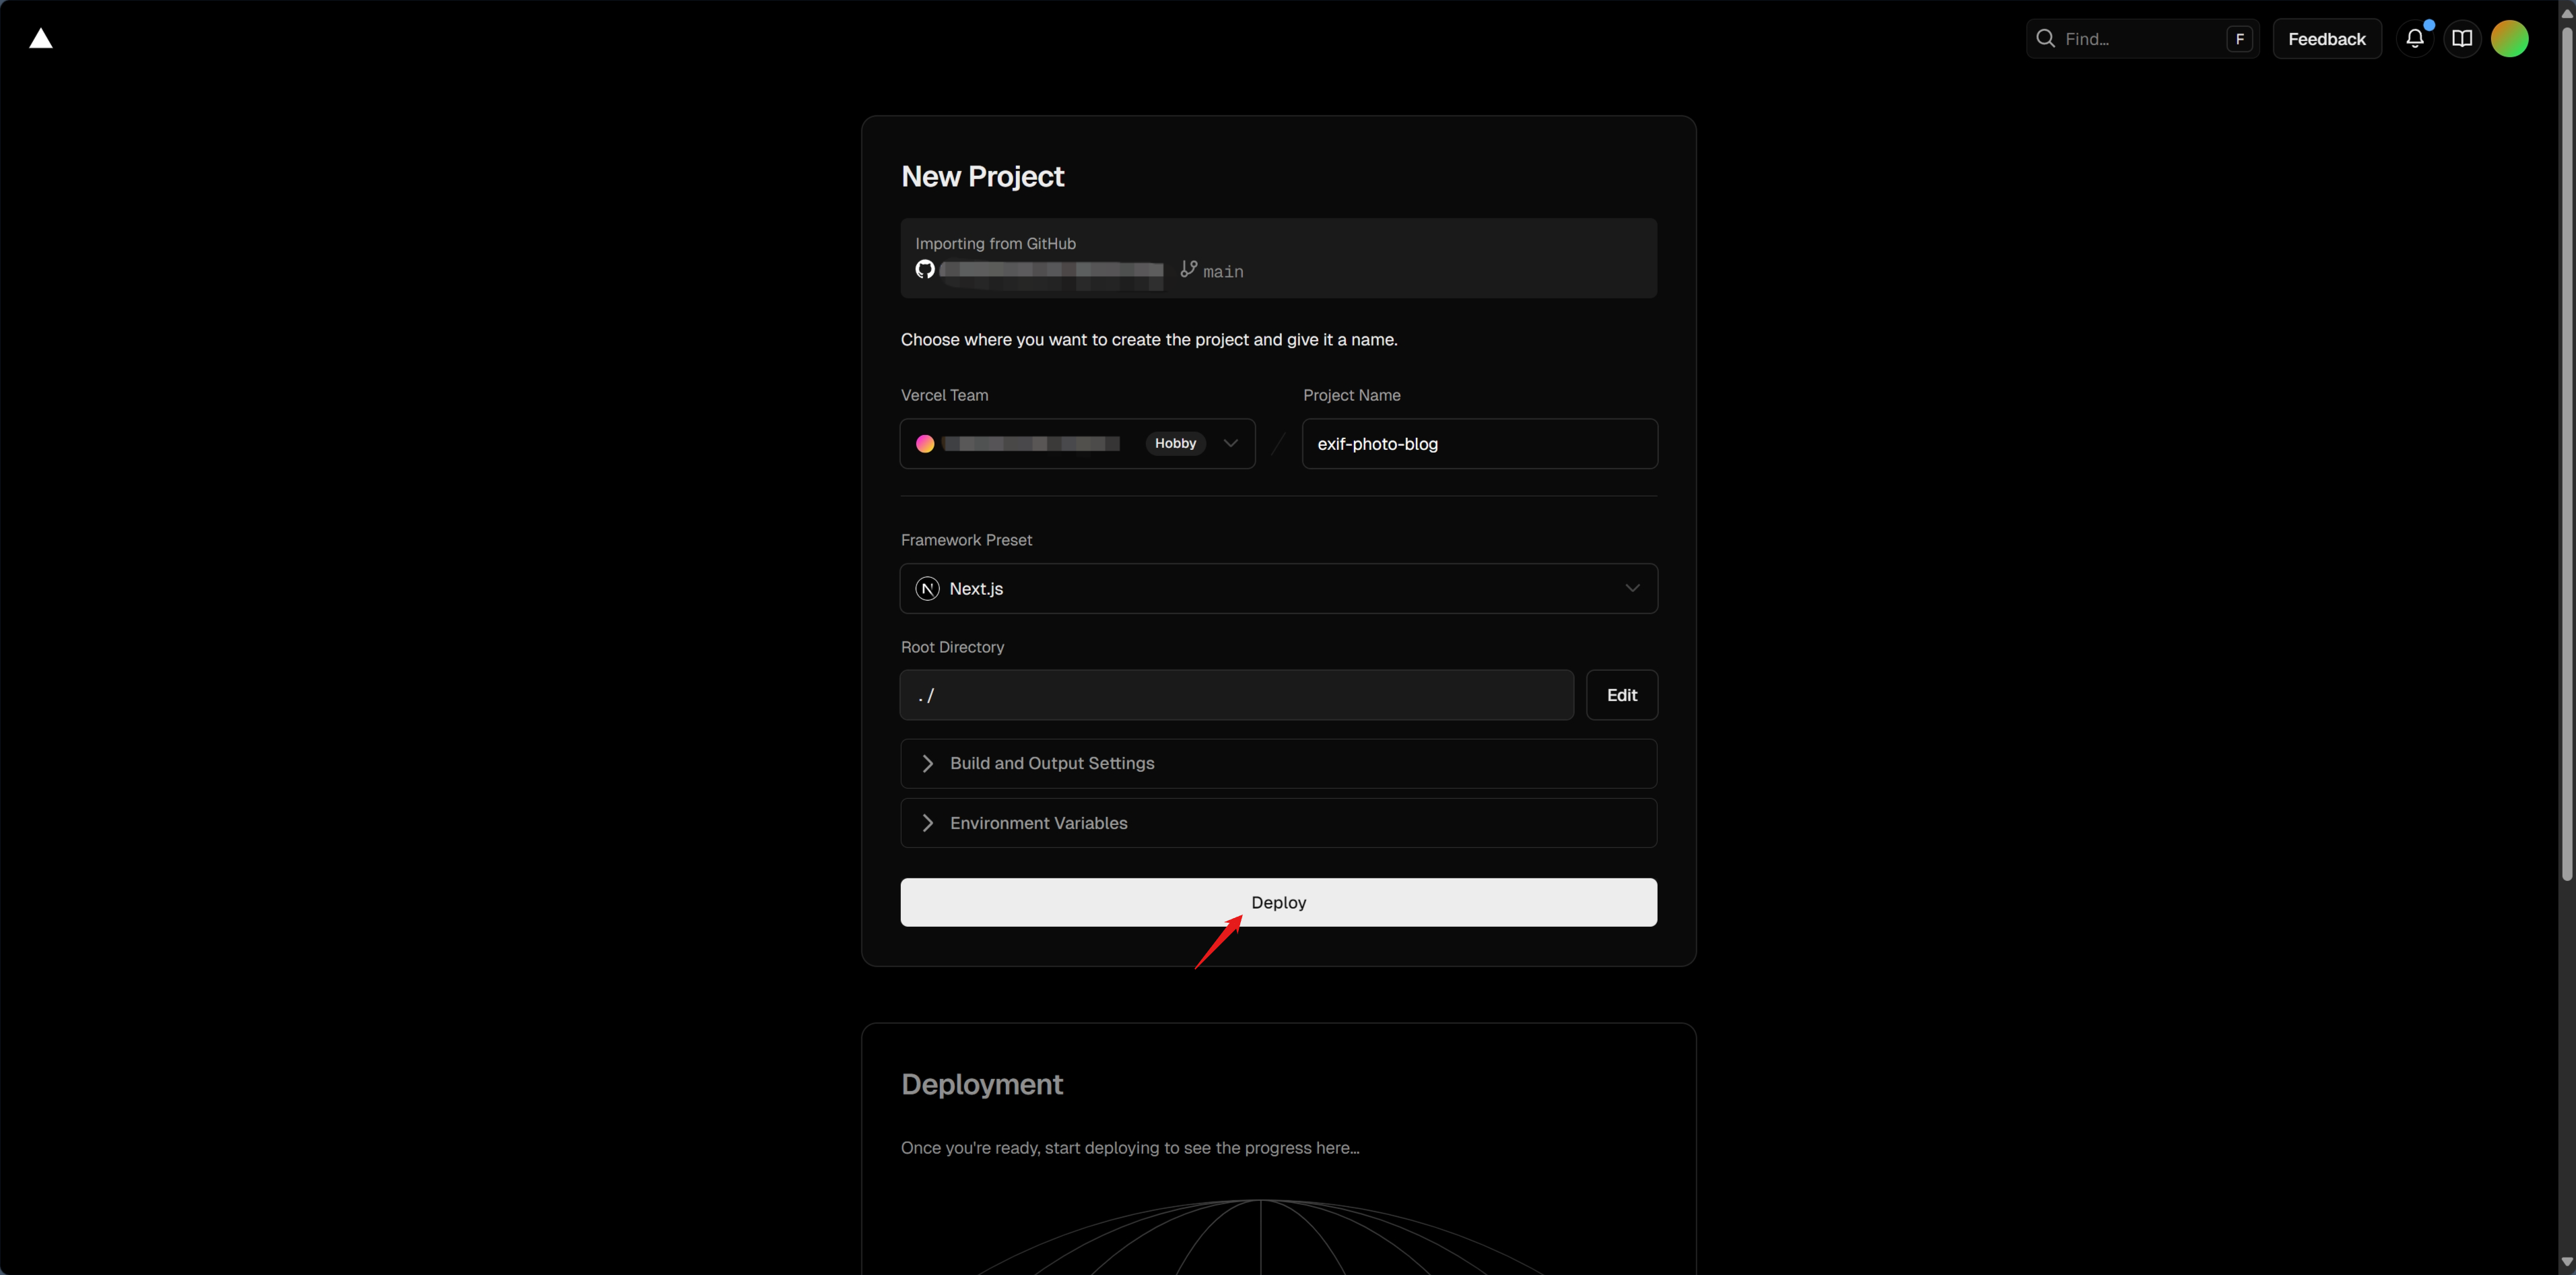Click the GitHub logo icon
Image resolution: width=2576 pixels, height=1275 pixels.
925,269
